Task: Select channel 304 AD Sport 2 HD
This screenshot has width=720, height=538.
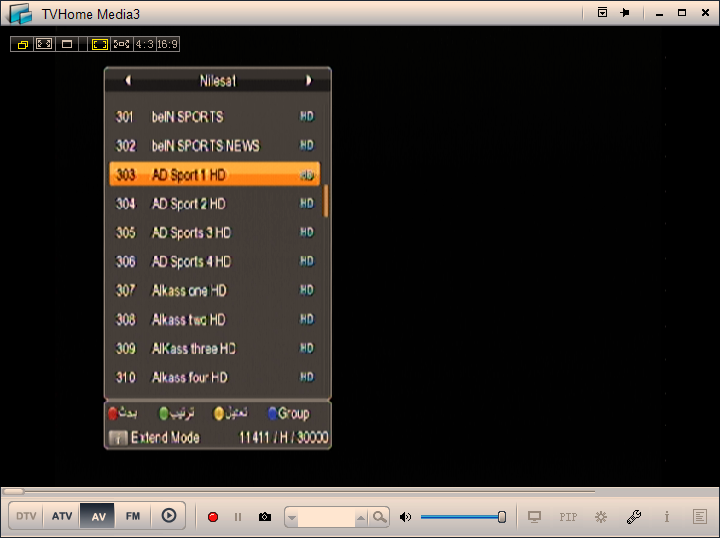Action: coord(214,203)
